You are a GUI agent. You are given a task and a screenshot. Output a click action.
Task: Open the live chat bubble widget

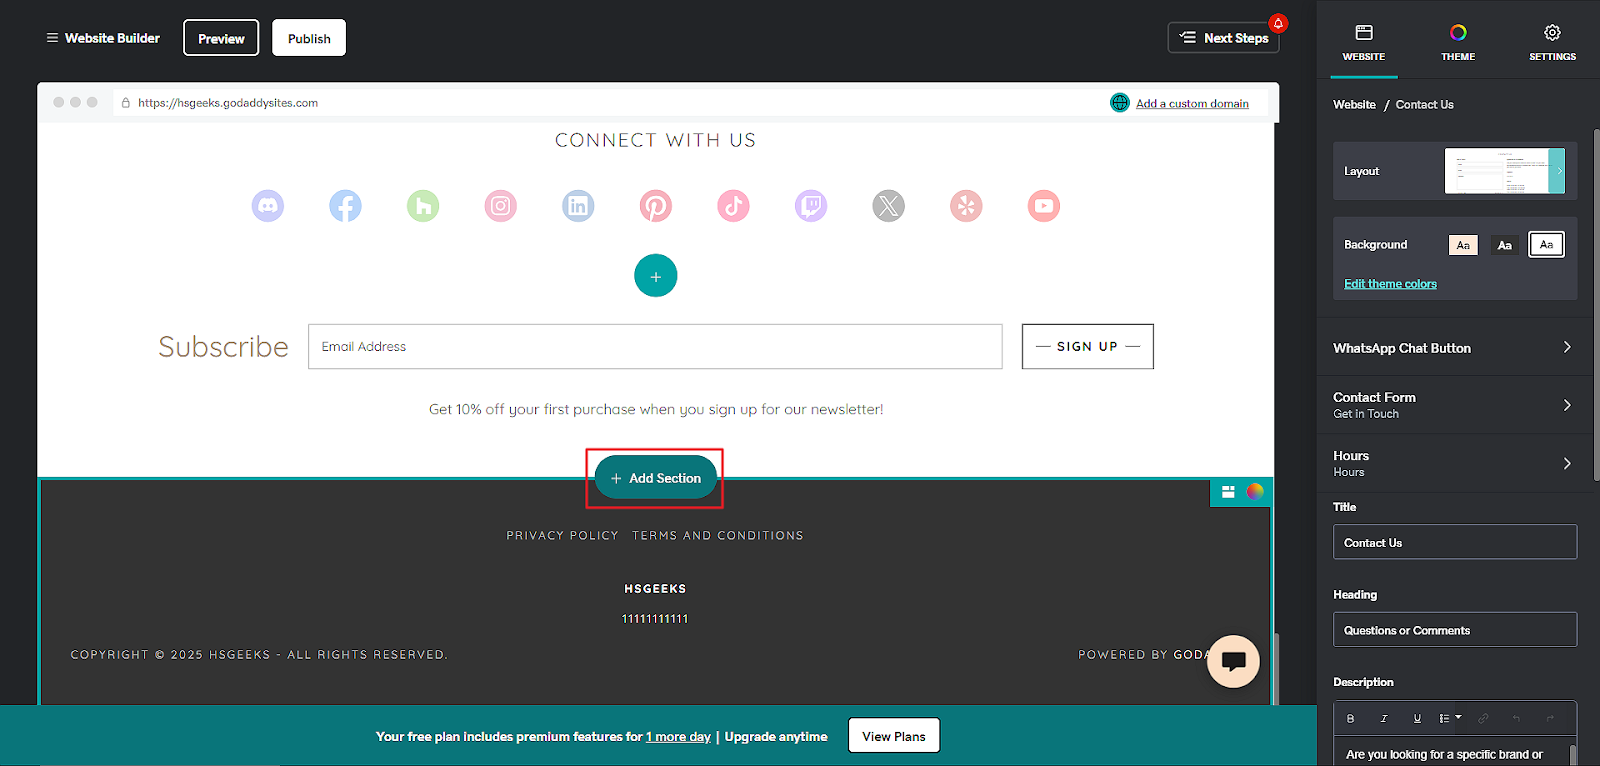pos(1233,661)
